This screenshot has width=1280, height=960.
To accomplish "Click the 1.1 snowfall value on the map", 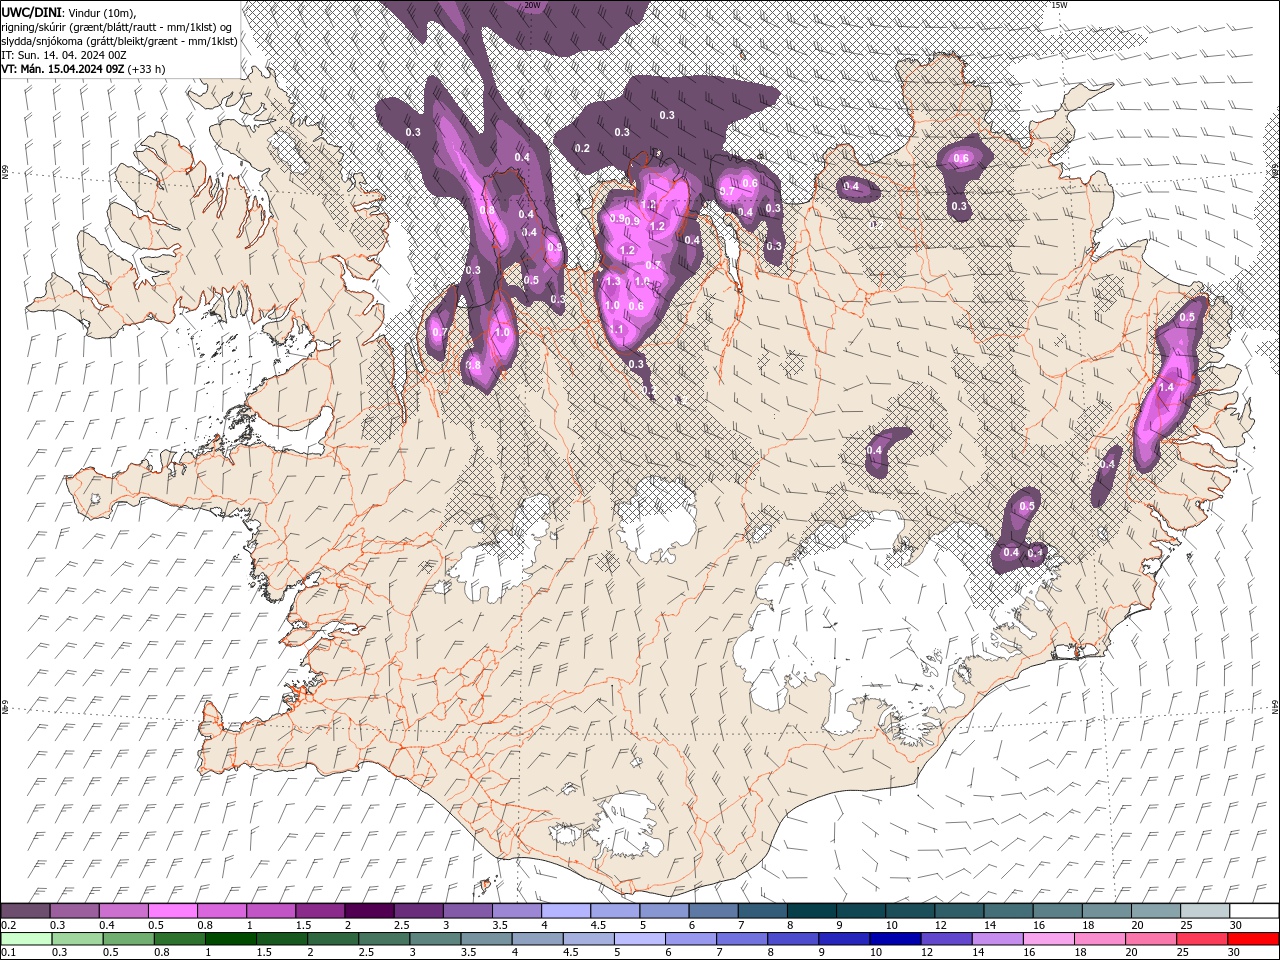I will pos(616,329).
